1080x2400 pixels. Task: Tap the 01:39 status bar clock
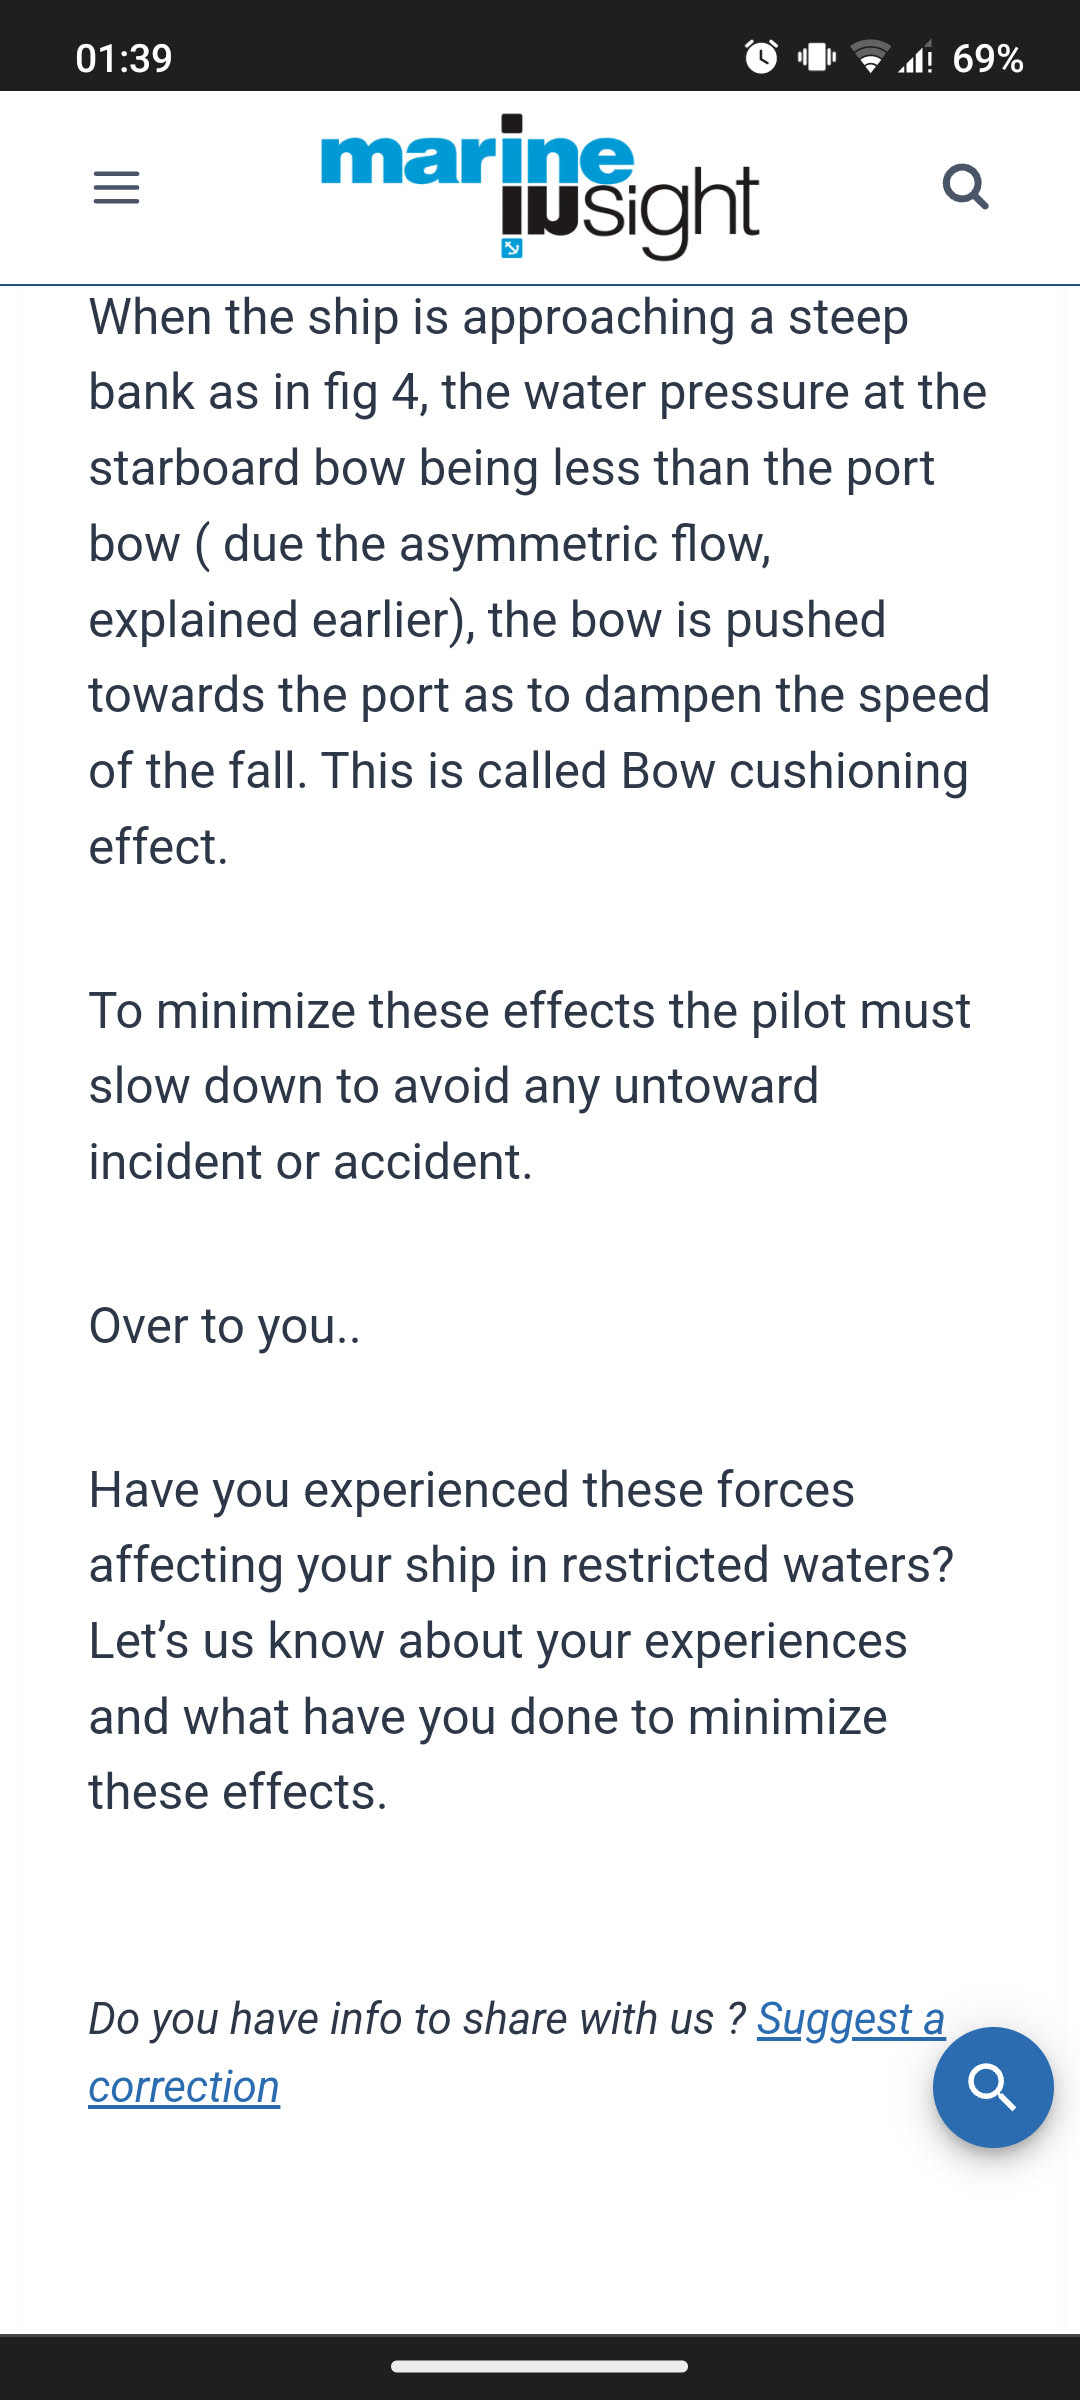coord(124,59)
